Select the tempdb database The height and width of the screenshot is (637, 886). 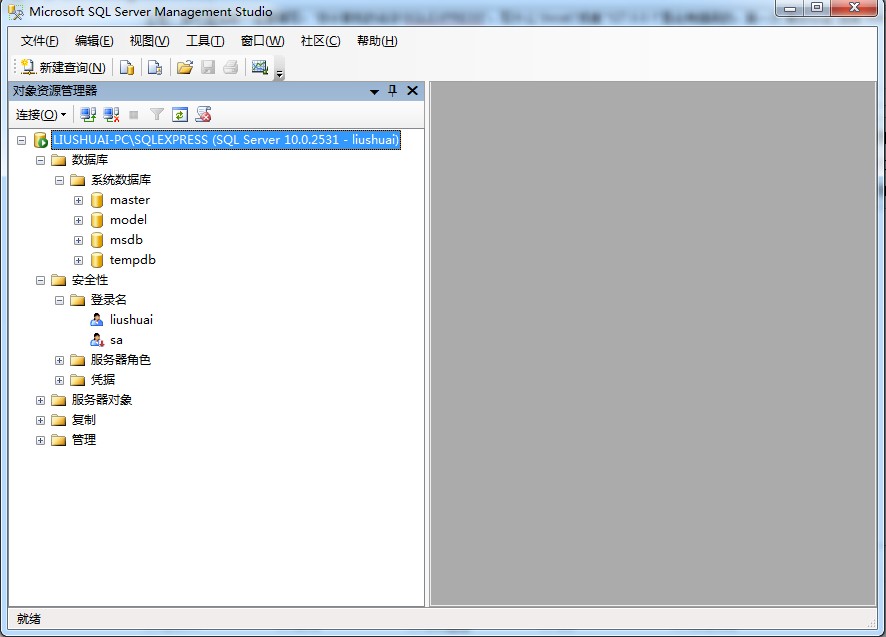pyautogui.click(x=132, y=260)
